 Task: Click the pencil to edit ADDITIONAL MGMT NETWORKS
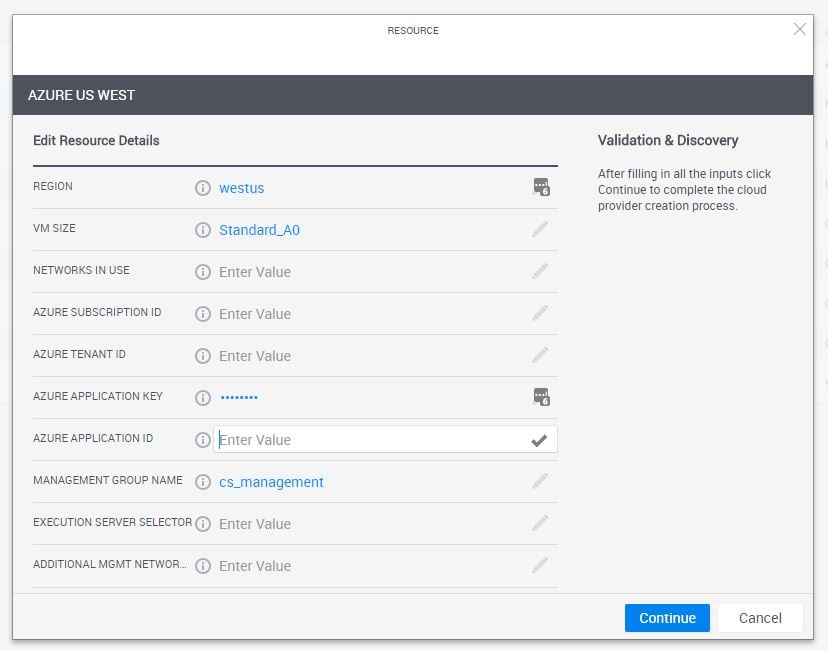pos(541,565)
